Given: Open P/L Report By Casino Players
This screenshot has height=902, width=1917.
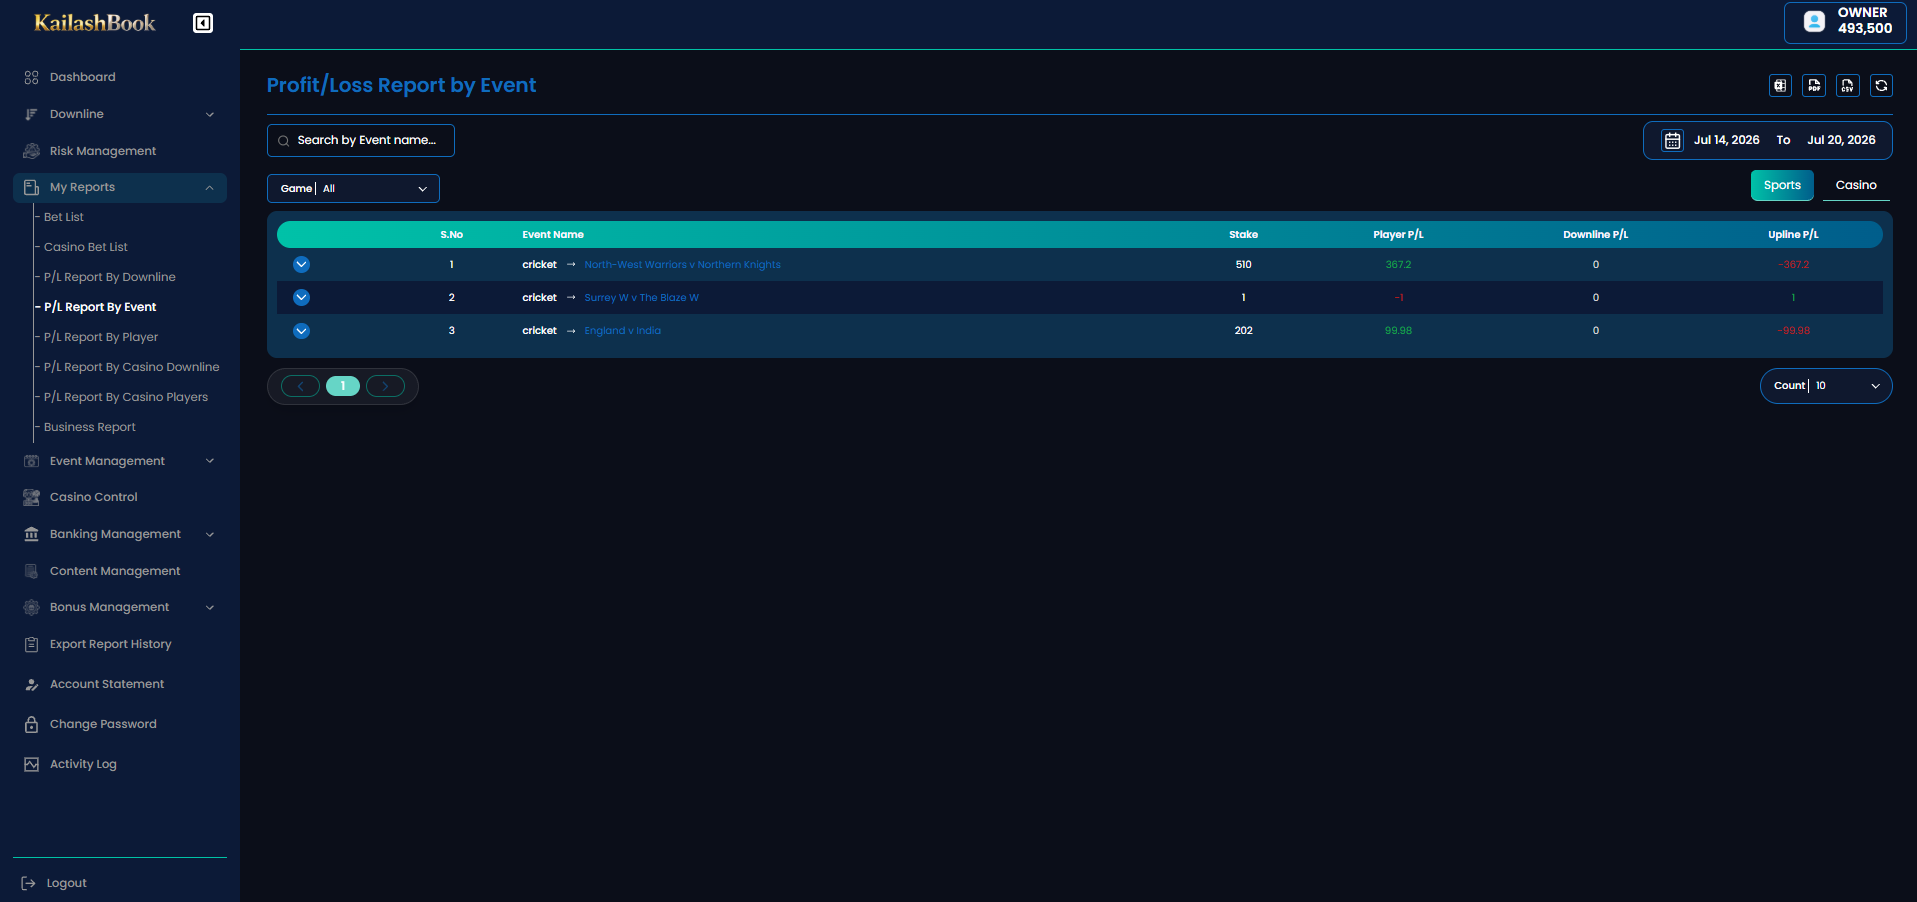Looking at the screenshot, I should pos(126,397).
